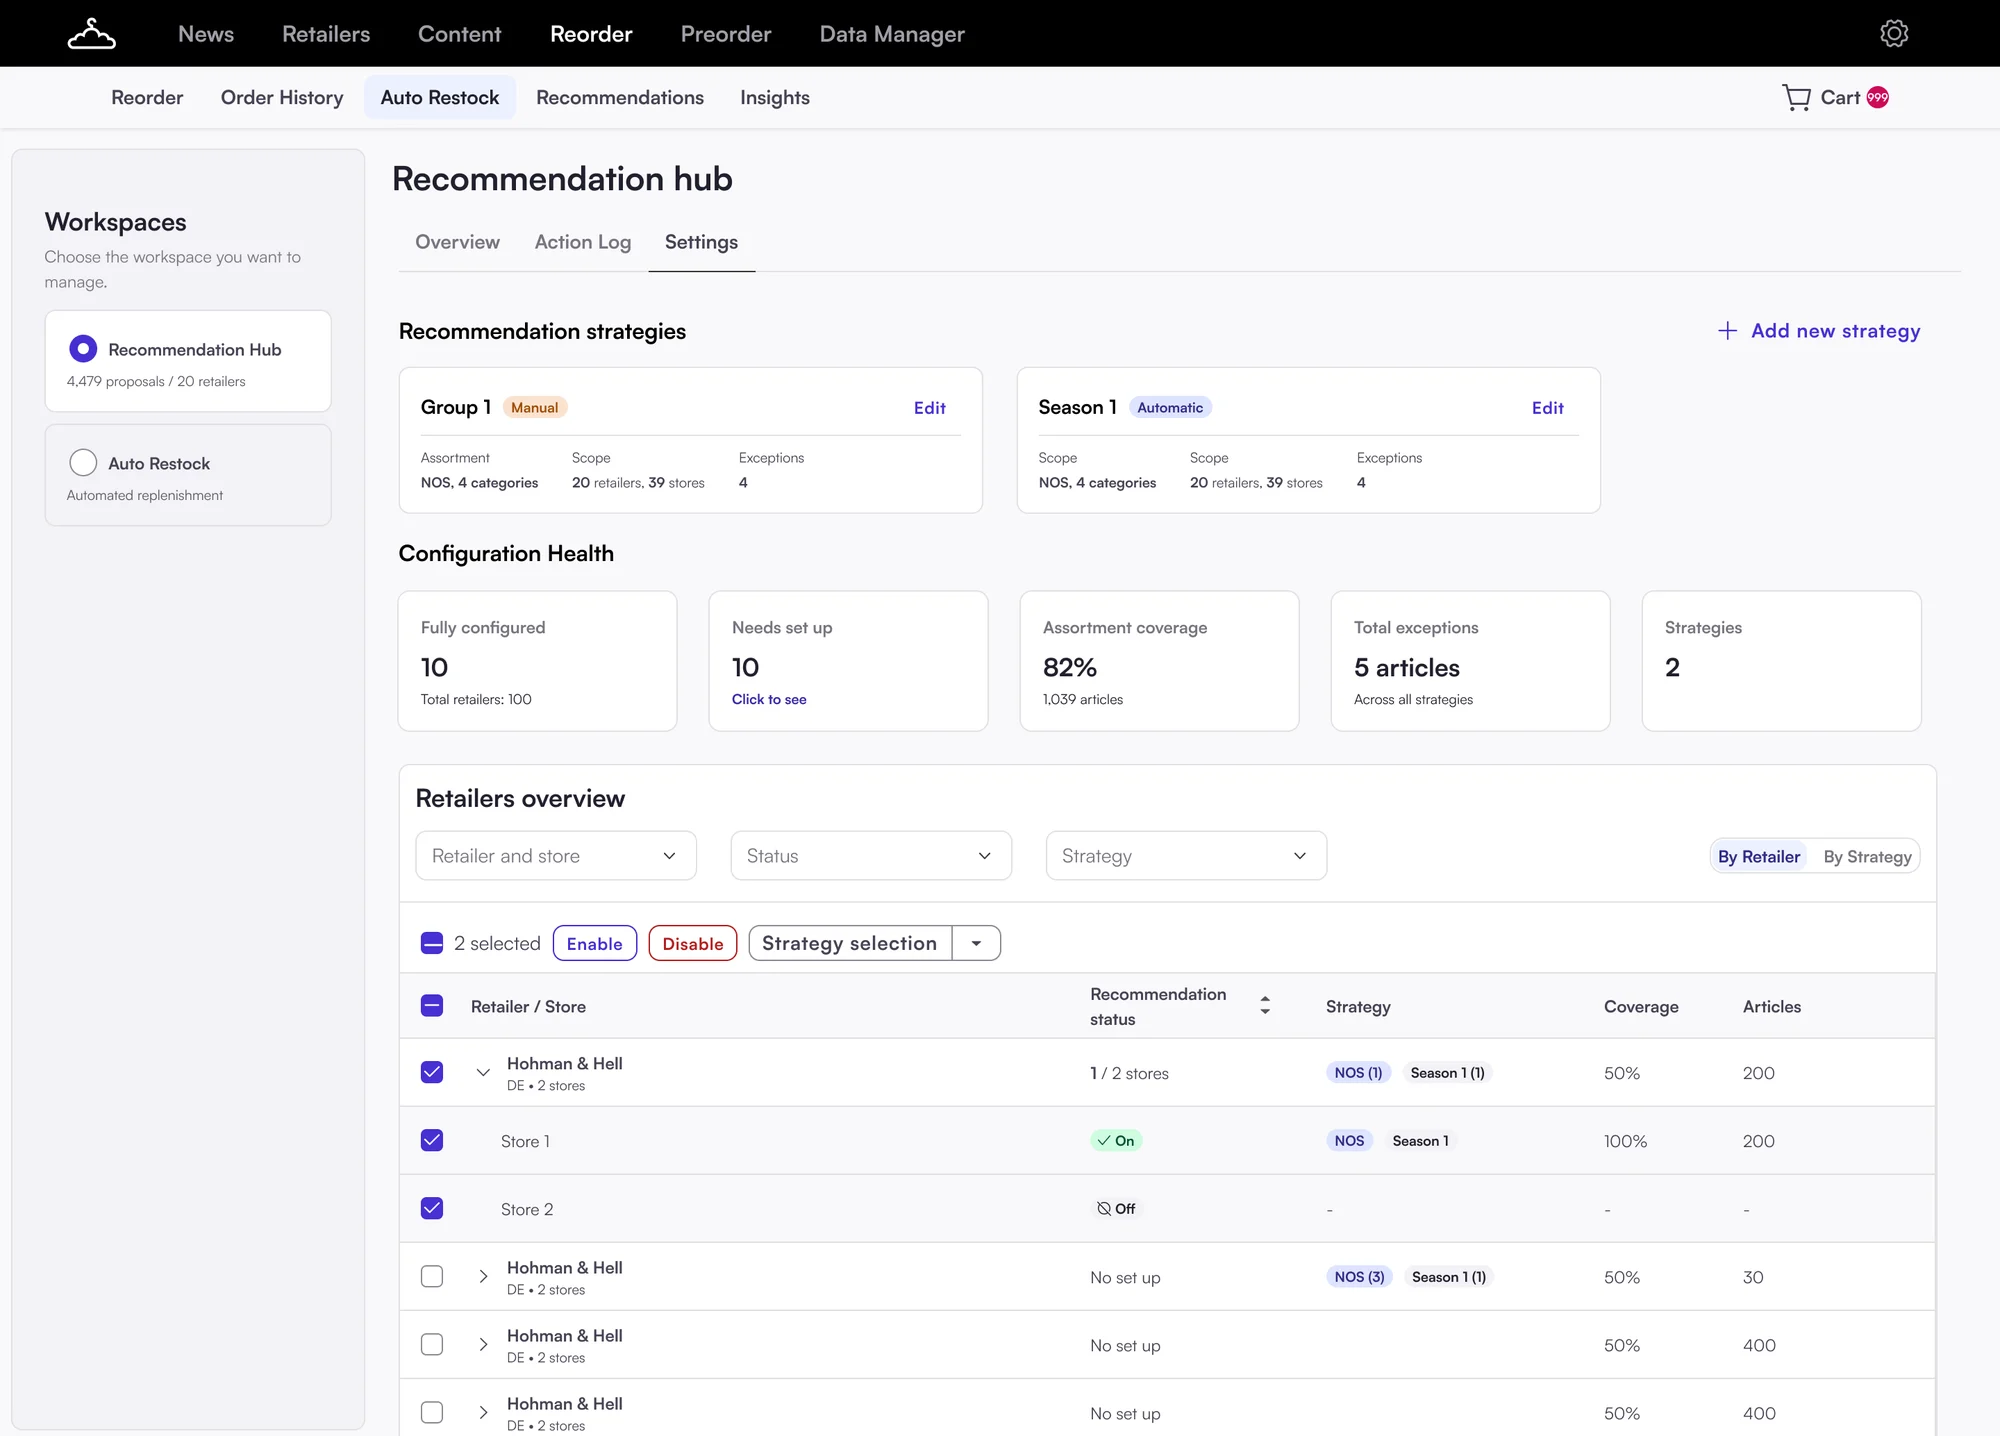Click the Click to see link

coord(769,699)
